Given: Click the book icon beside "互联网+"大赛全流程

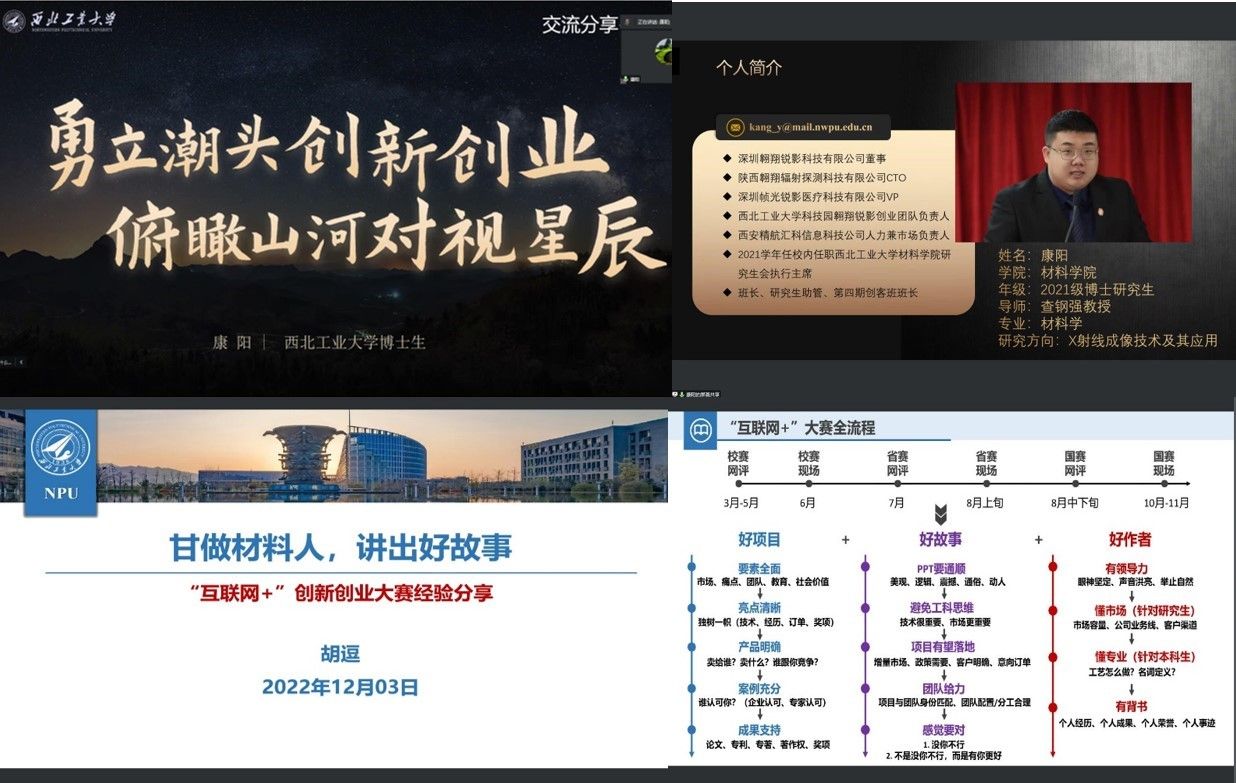Looking at the screenshot, I should (702, 427).
